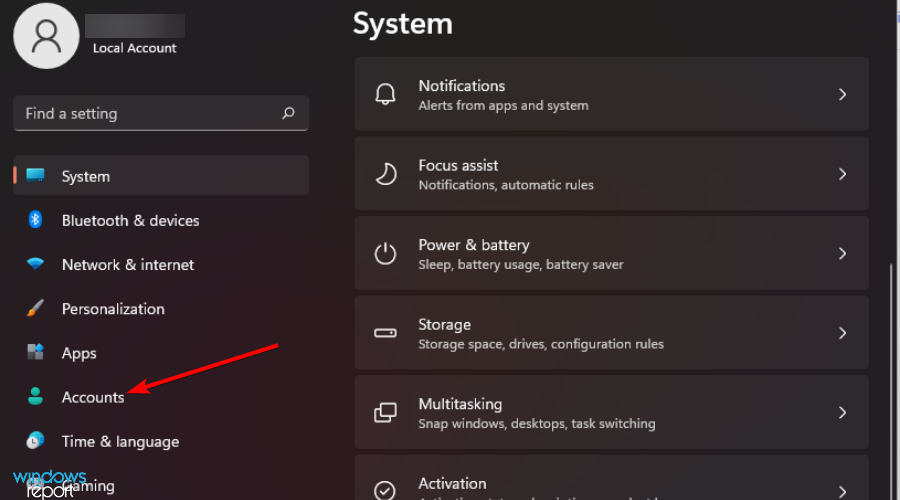Select System in the sidebar
900x500 pixels.
[161, 176]
